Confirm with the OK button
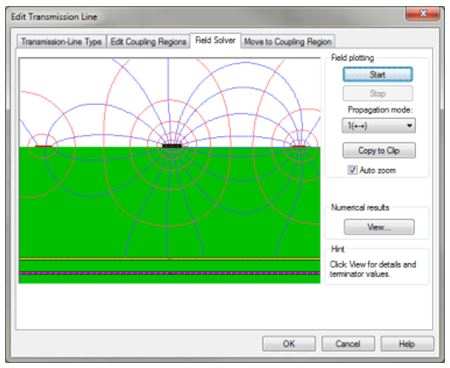This screenshot has height=368, width=450. click(x=289, y=343)
